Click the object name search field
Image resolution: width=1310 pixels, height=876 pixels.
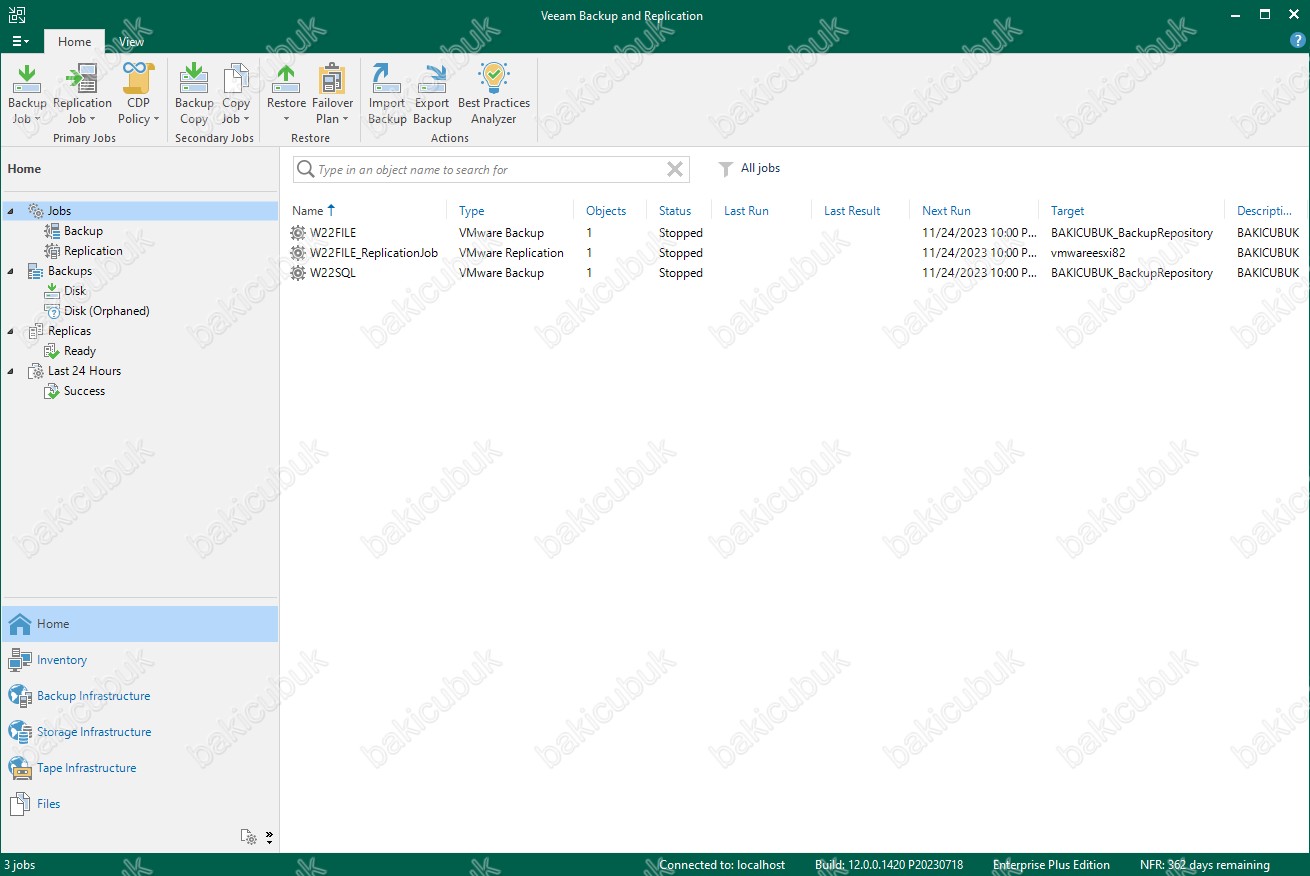(x=490, y=170)
